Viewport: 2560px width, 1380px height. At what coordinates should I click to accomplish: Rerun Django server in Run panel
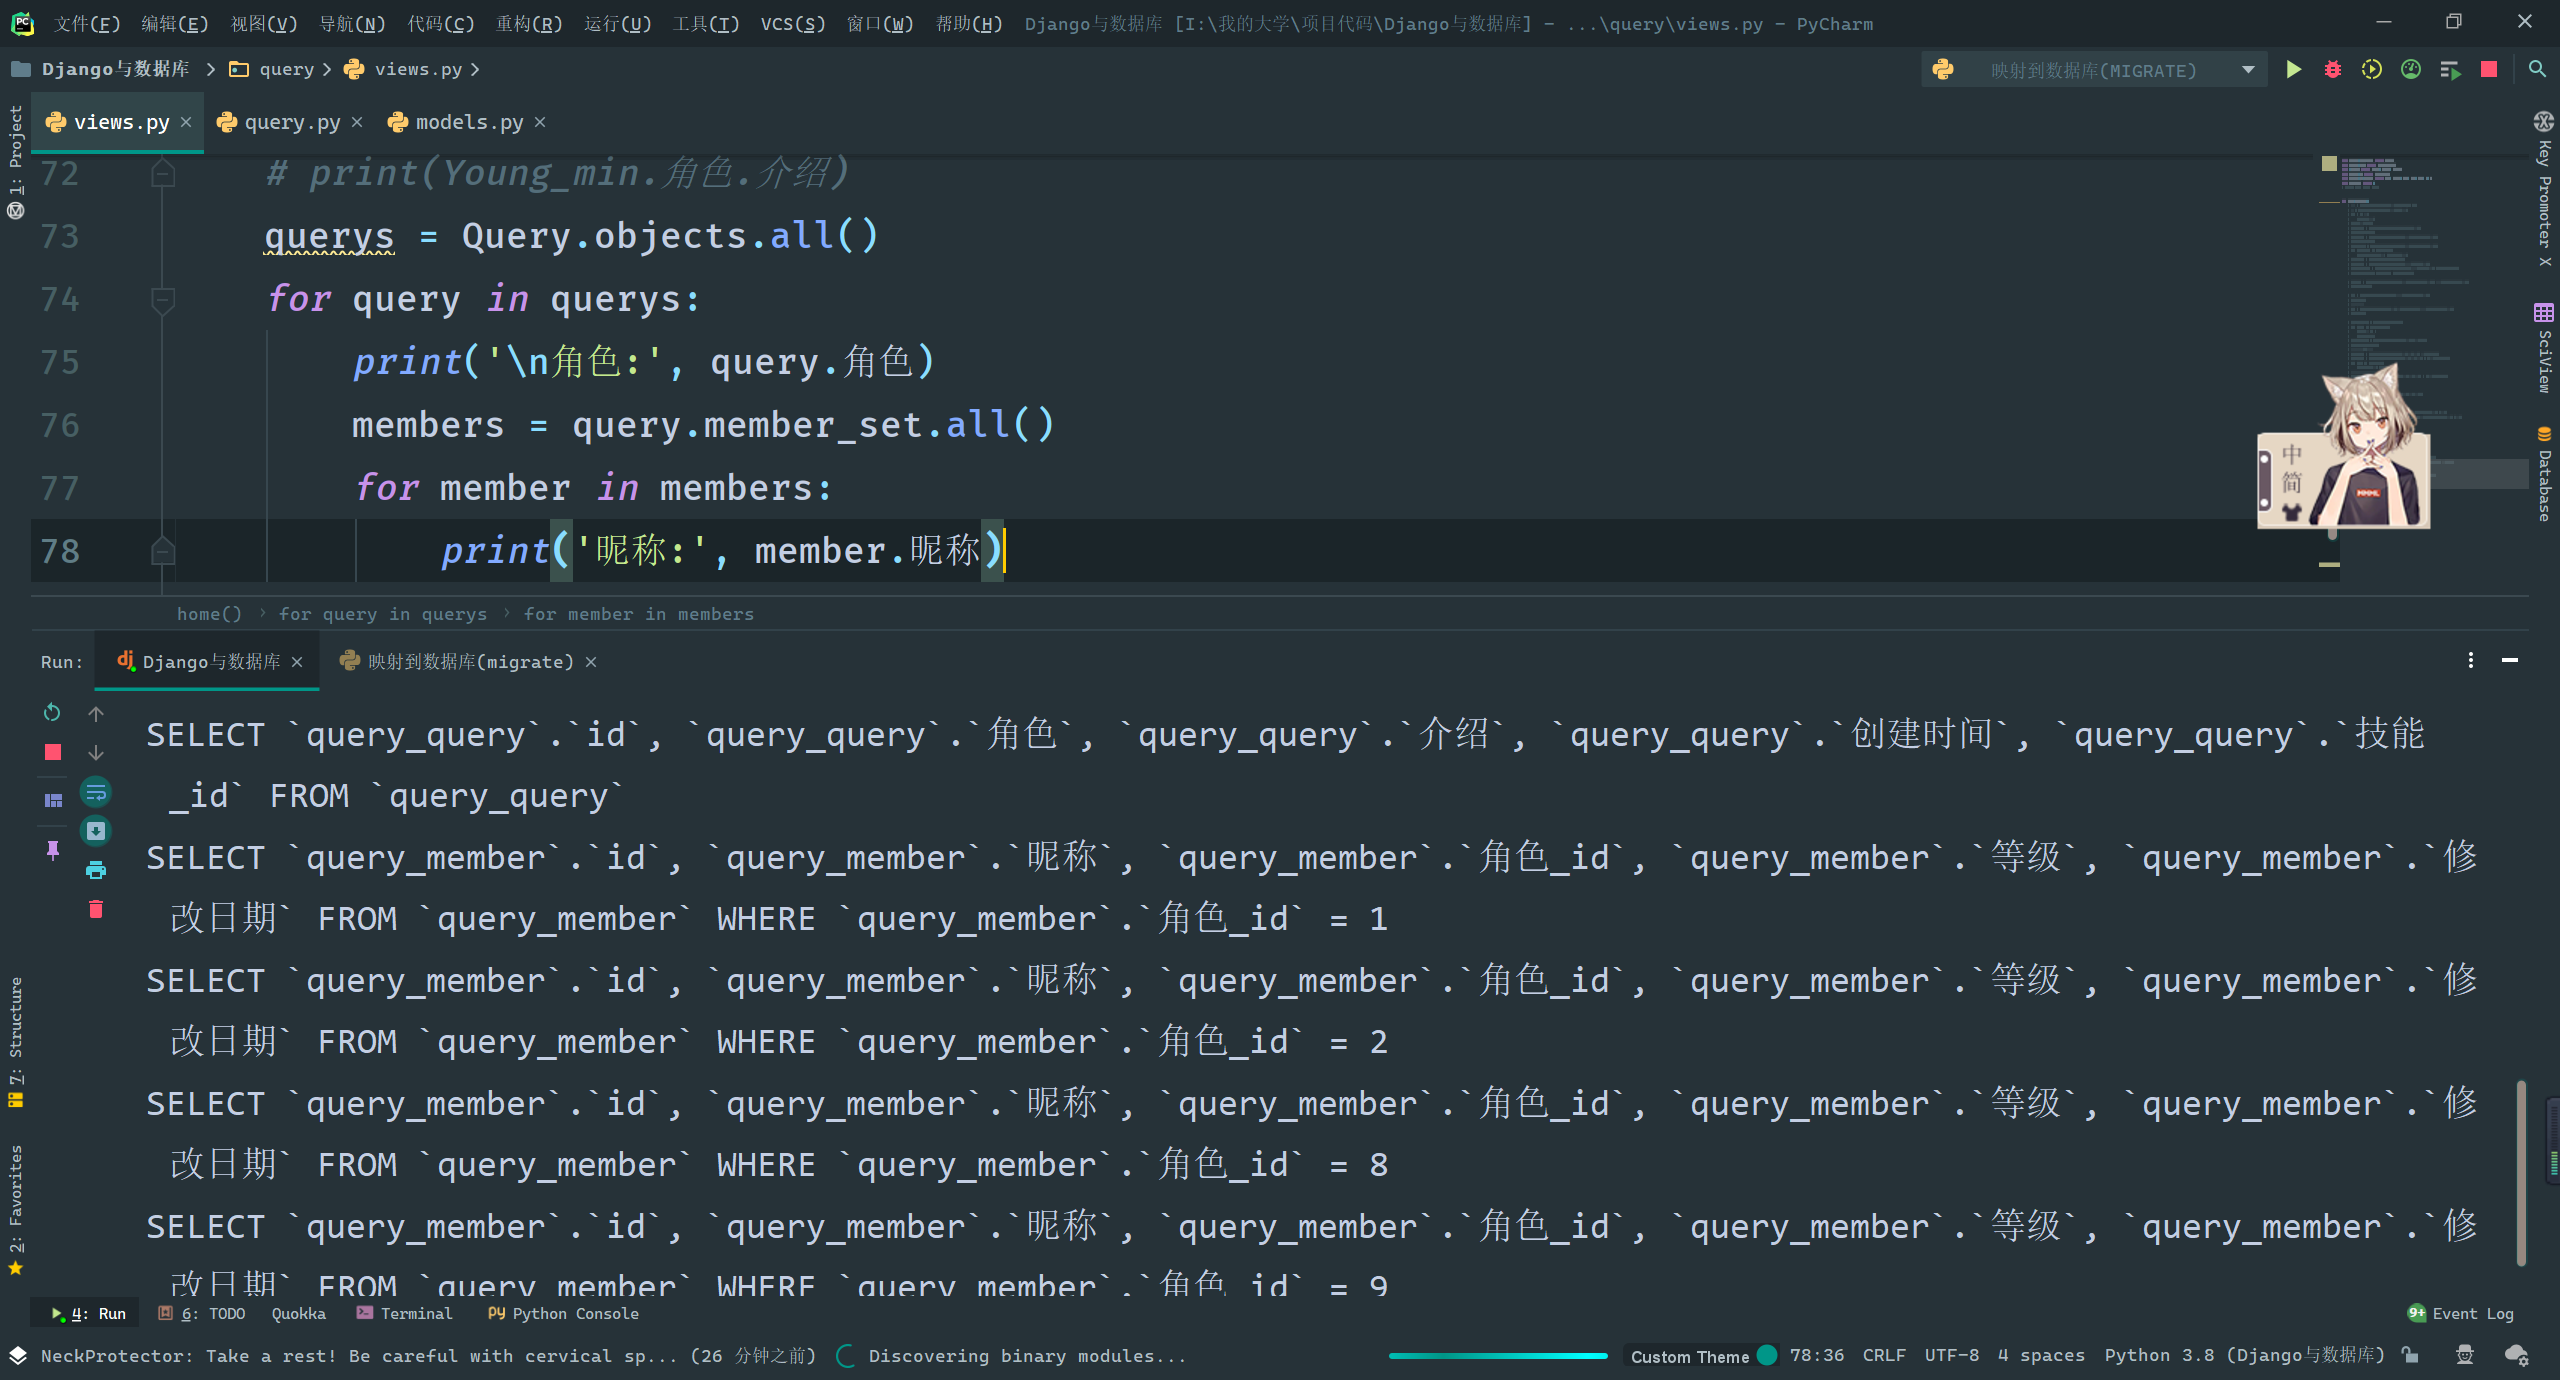pyautogui.click(x=52, y=713)
